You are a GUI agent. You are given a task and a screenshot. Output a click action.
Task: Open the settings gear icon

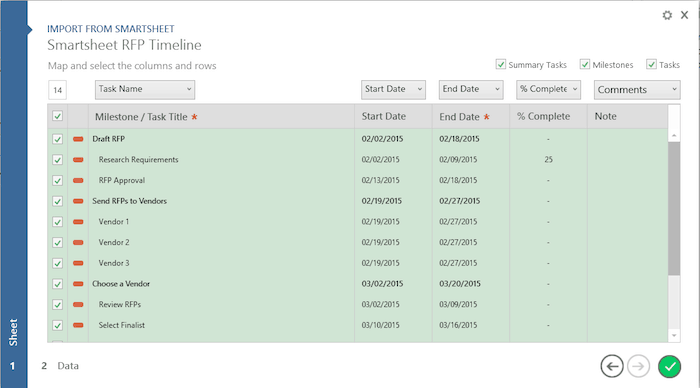pyautogui.click(x=667, y=16)
